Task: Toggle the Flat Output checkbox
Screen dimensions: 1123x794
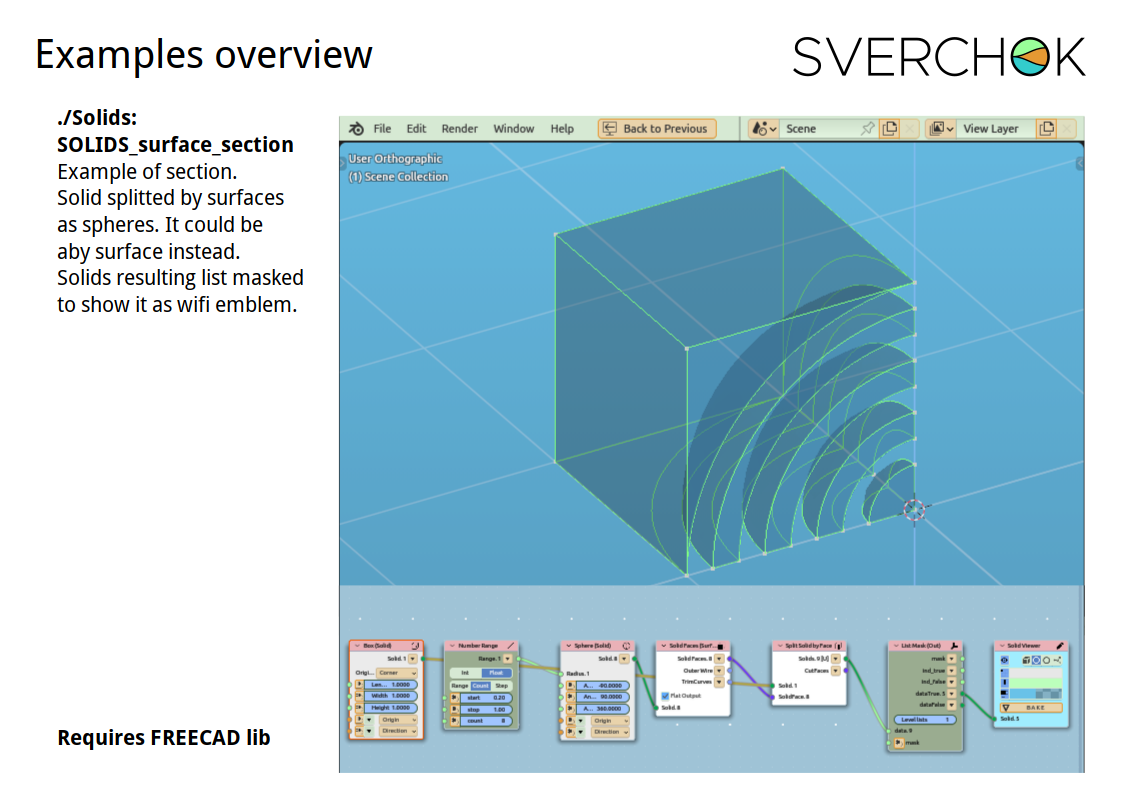Action: coord(665,695)
